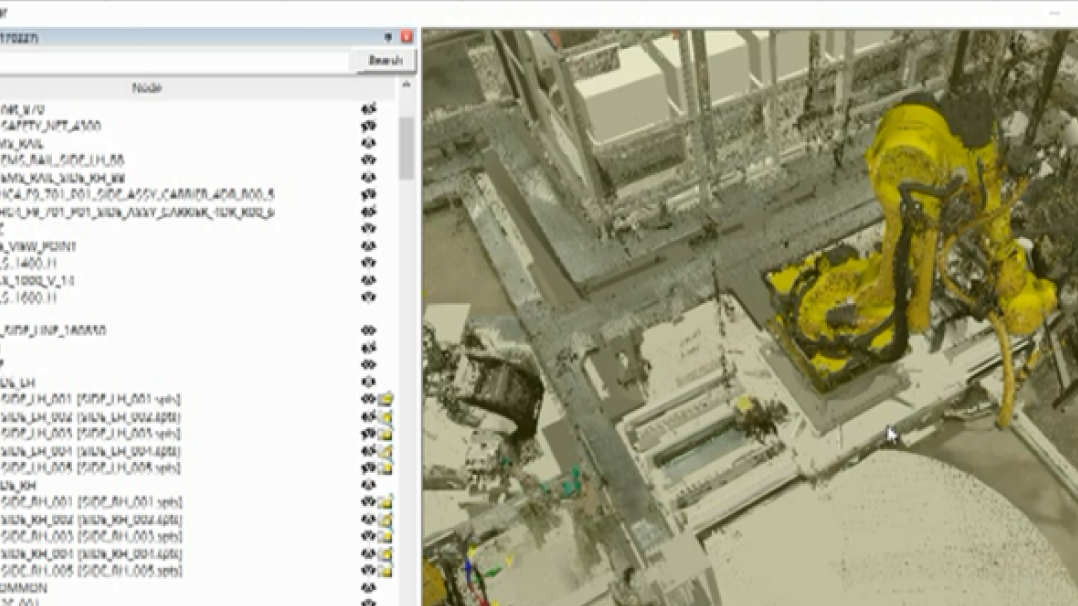The image size is (1078, 606).
Task: Toggle visibility of the SAFETY_NET_4500 node
Action: click(x=369, y=126)
